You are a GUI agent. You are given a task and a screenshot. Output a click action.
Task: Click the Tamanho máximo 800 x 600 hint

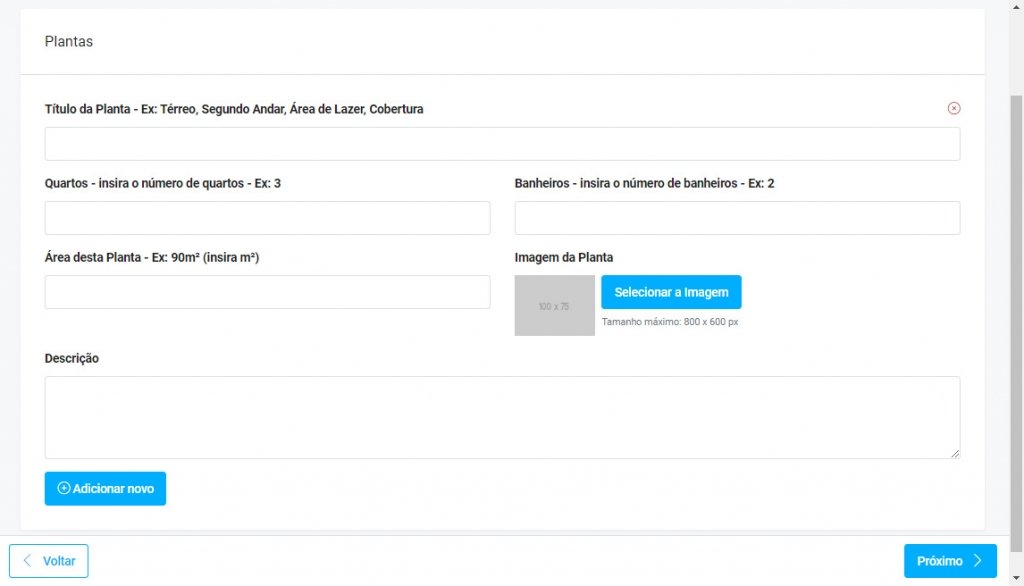pos(669,322)
